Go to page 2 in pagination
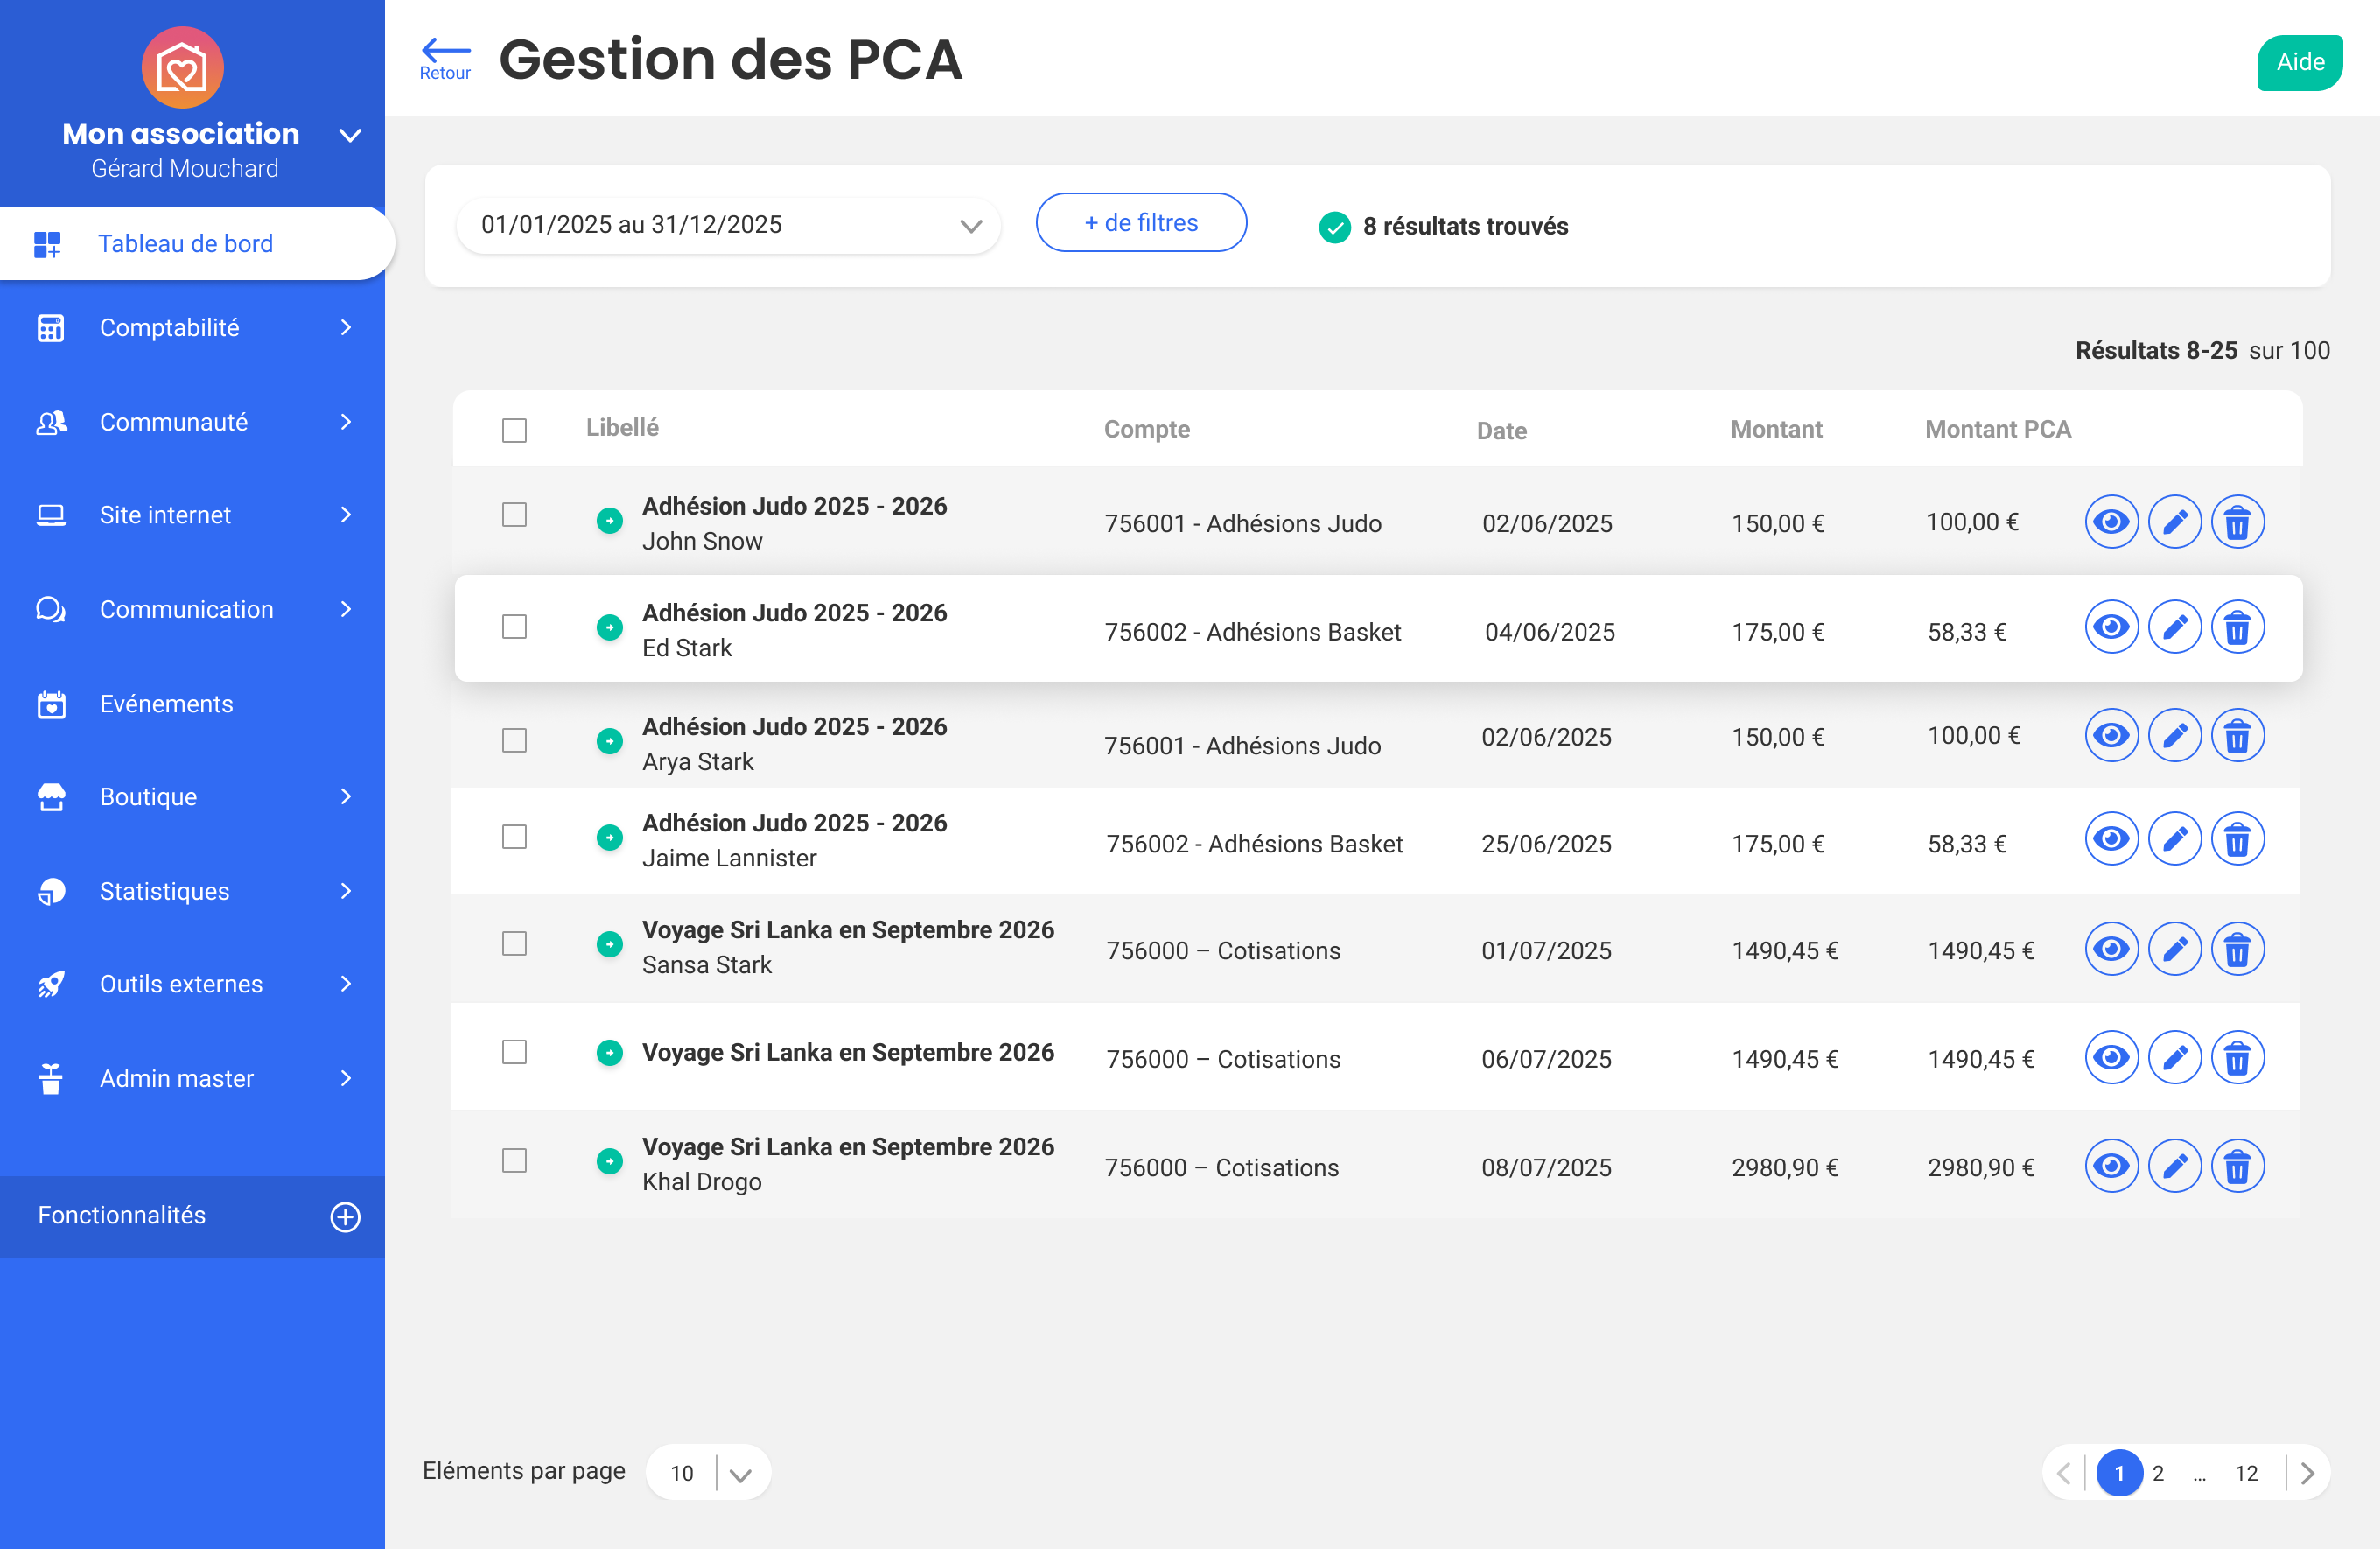The image size is (2380, 1549). [x=2157, y=1472]
